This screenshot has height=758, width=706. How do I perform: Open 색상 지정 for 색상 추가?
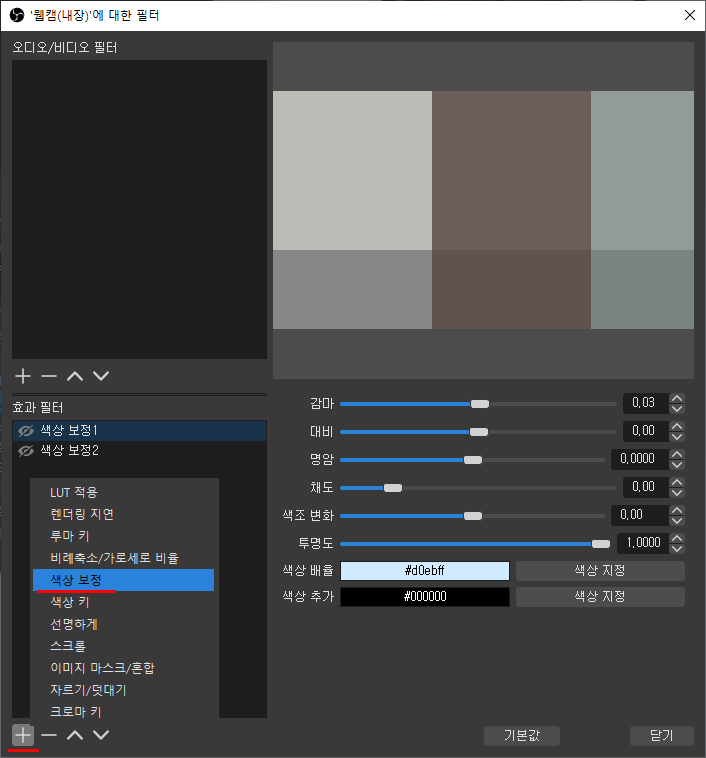point(600,597)
